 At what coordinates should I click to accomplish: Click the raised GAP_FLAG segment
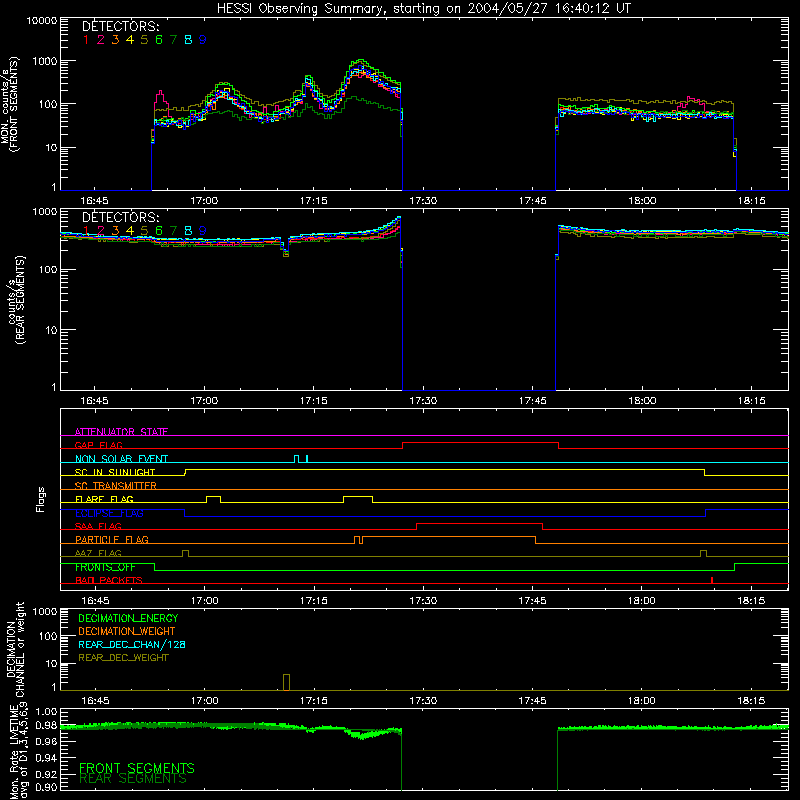coord(480,443)
